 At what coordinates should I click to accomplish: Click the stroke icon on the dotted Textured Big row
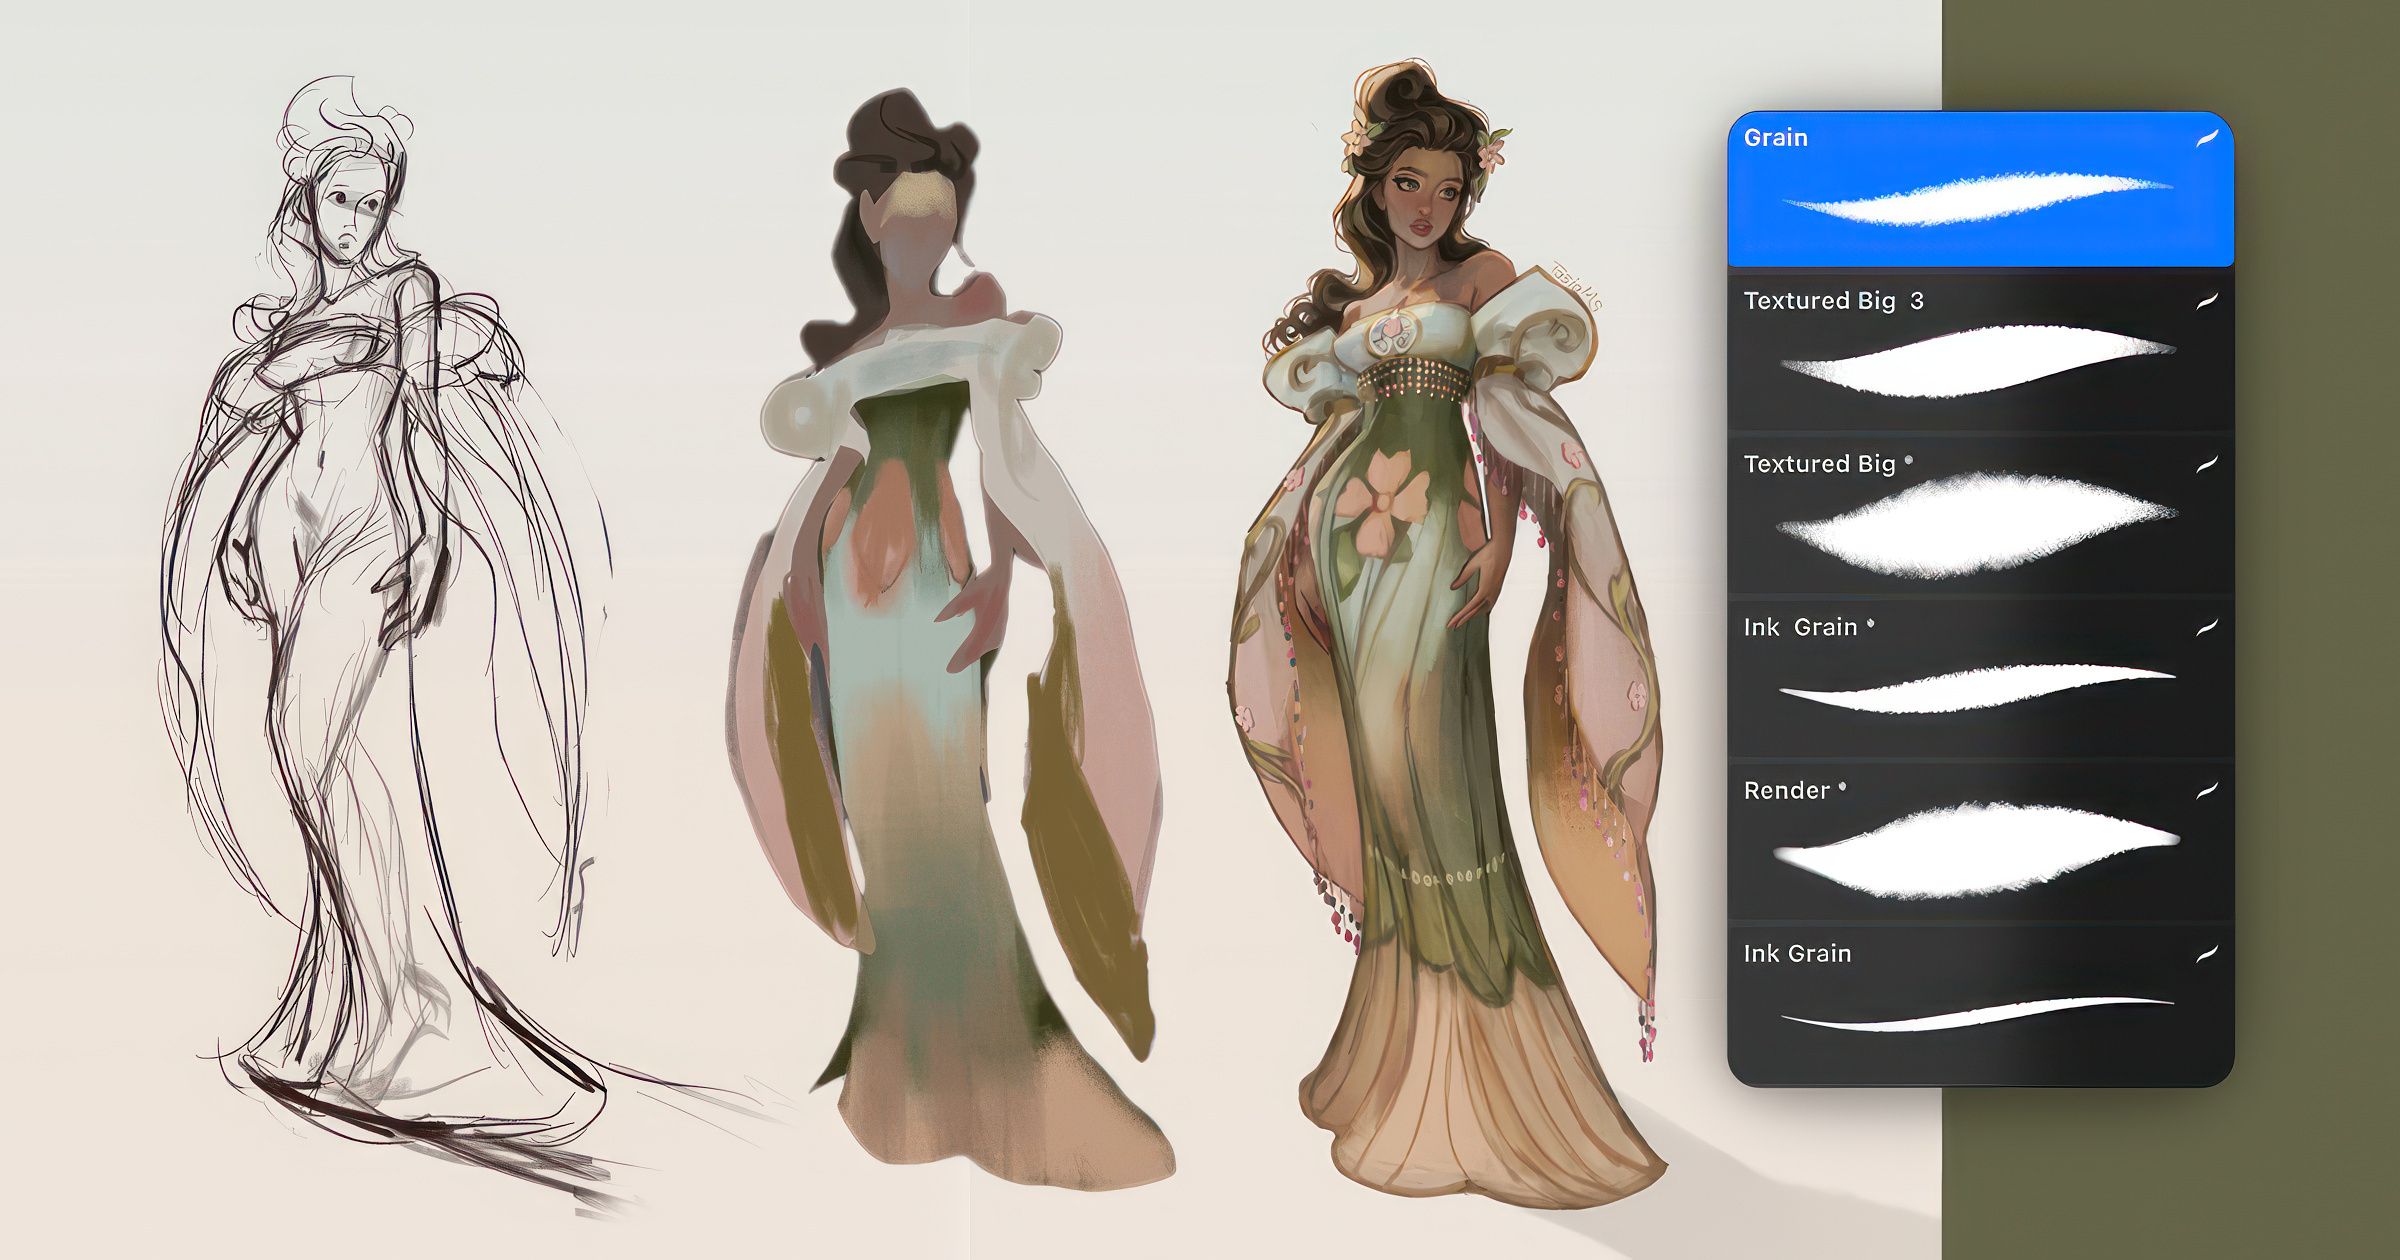click(x=2207, y=464)
